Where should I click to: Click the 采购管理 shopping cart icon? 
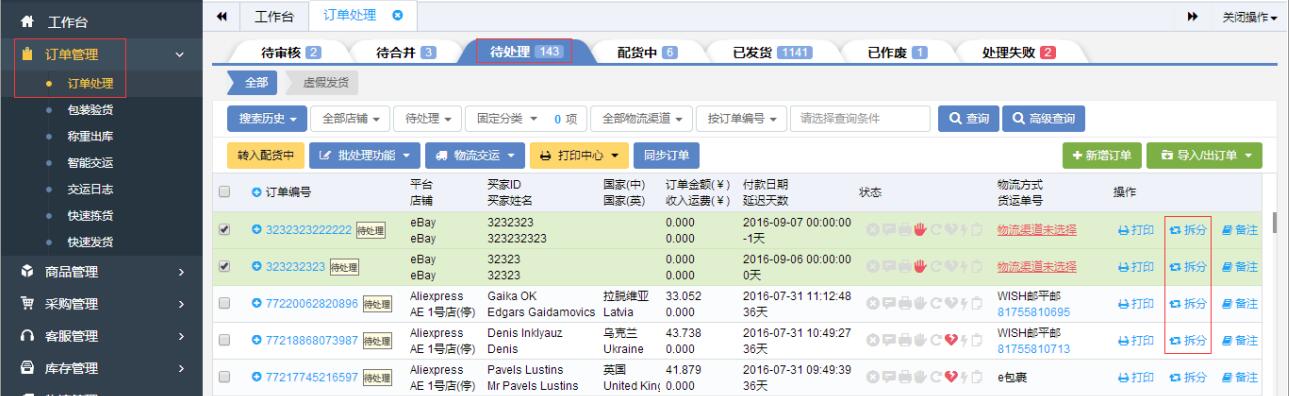(x=28, y=303)
